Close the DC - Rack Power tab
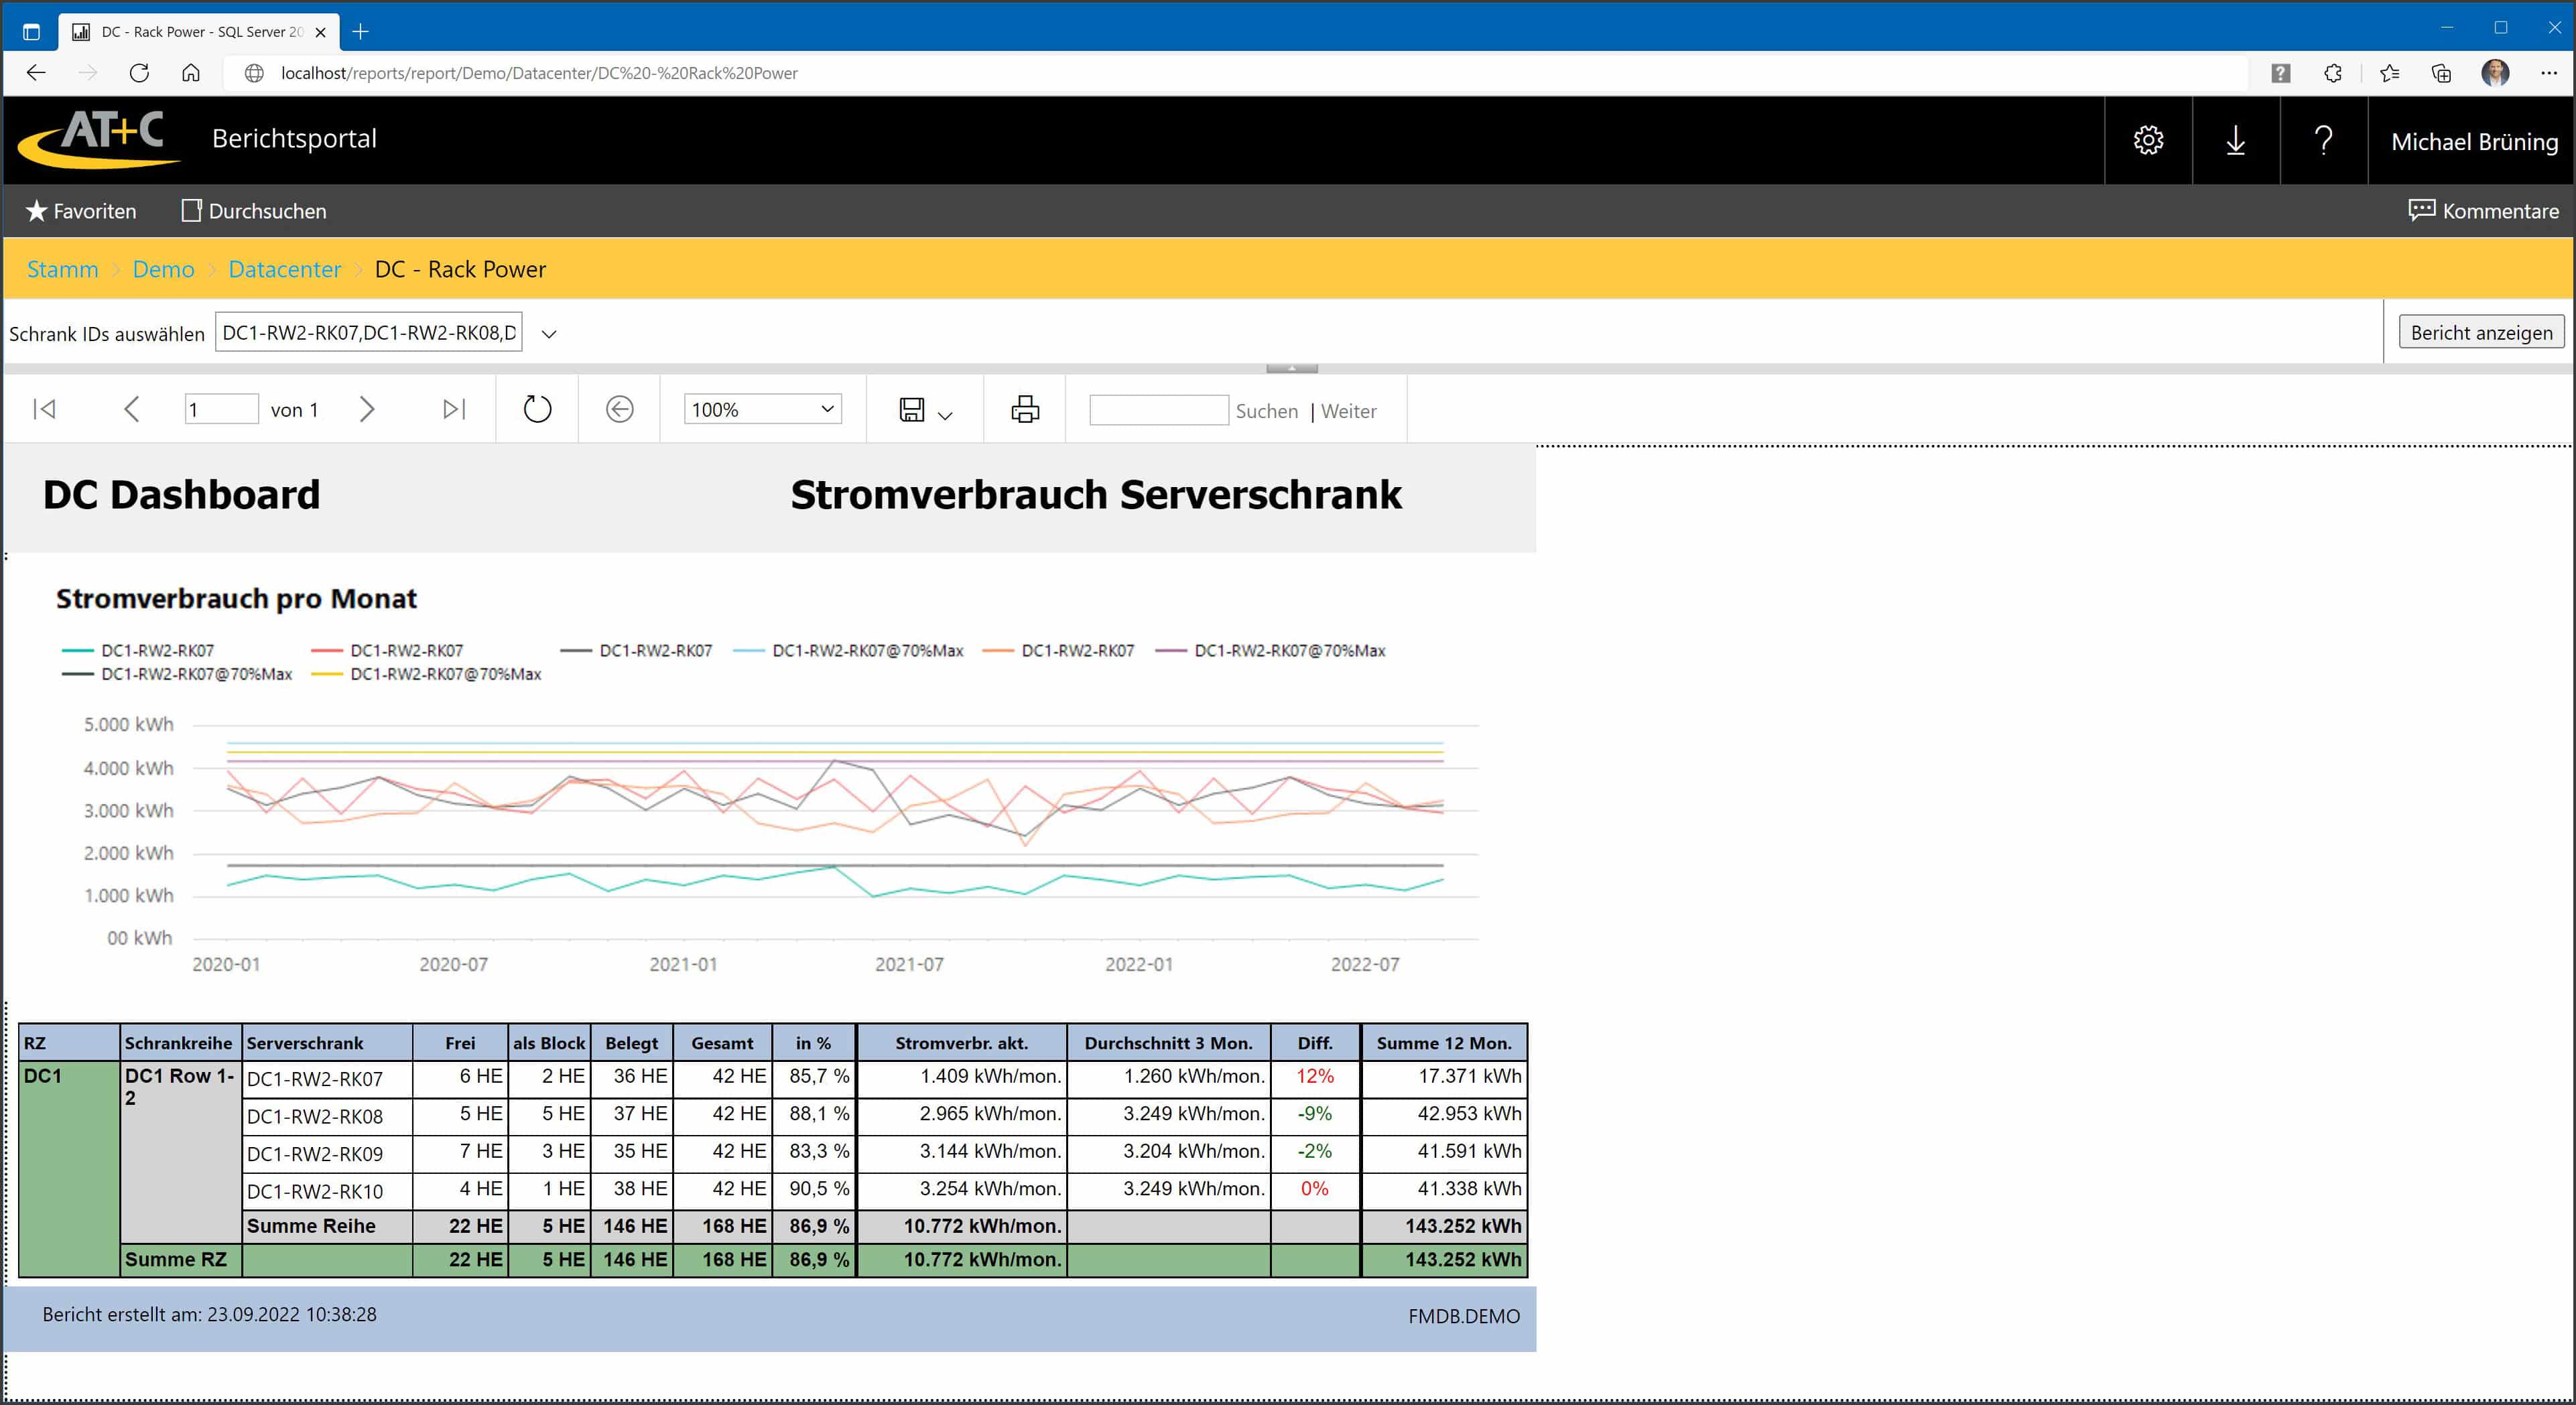Viewport: 2576px width, 1405px height. (x=320, y=32)
